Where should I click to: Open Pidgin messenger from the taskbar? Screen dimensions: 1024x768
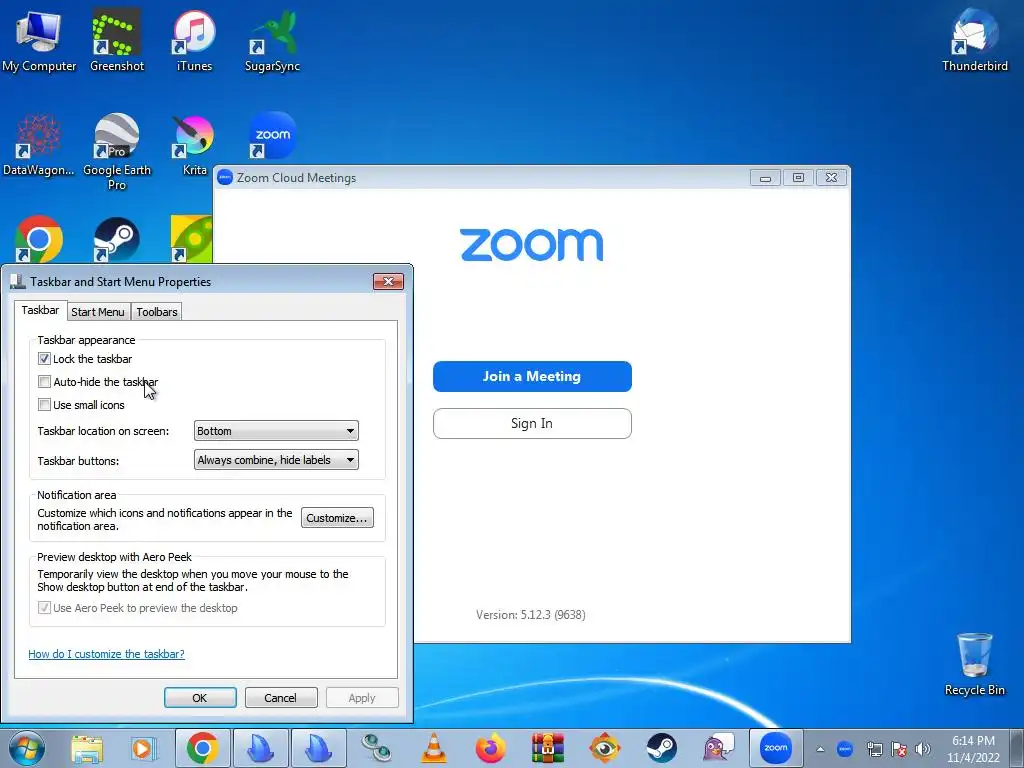(x=718, y=748)
